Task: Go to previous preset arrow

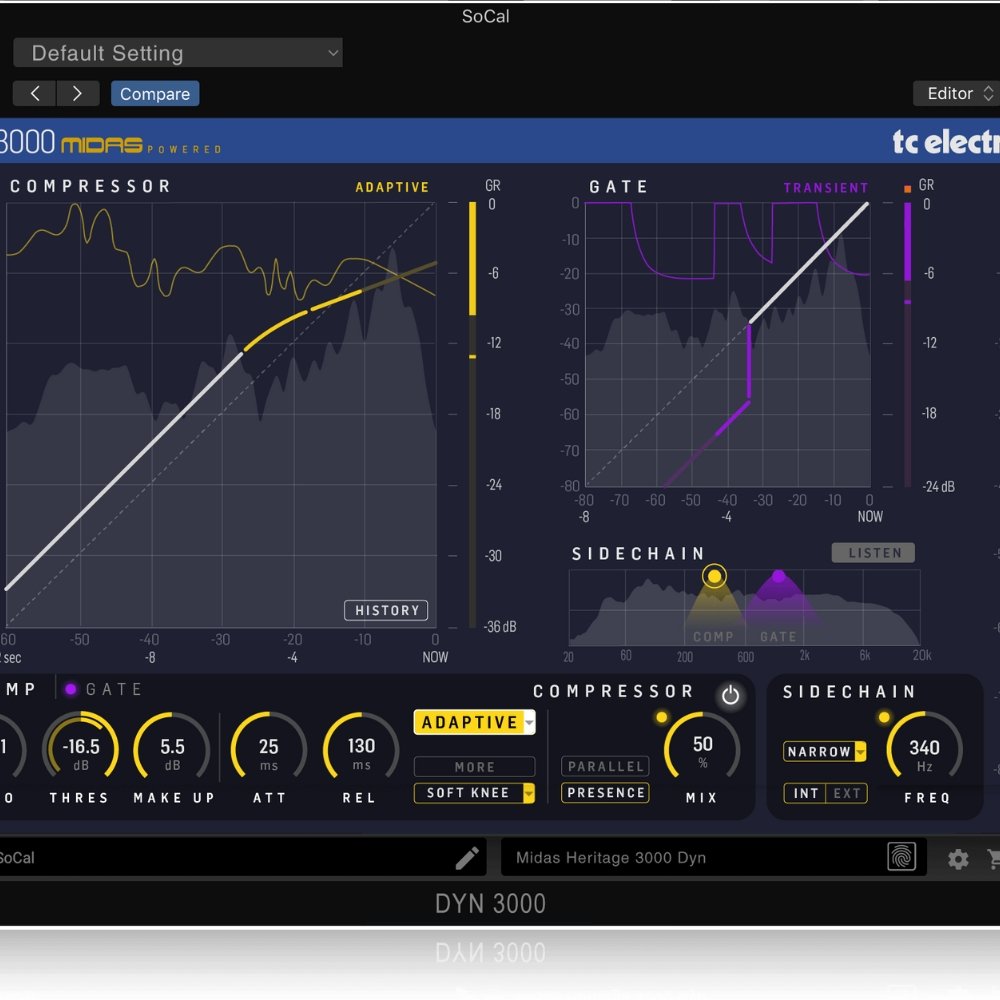Action: click(x=35, y=94)
